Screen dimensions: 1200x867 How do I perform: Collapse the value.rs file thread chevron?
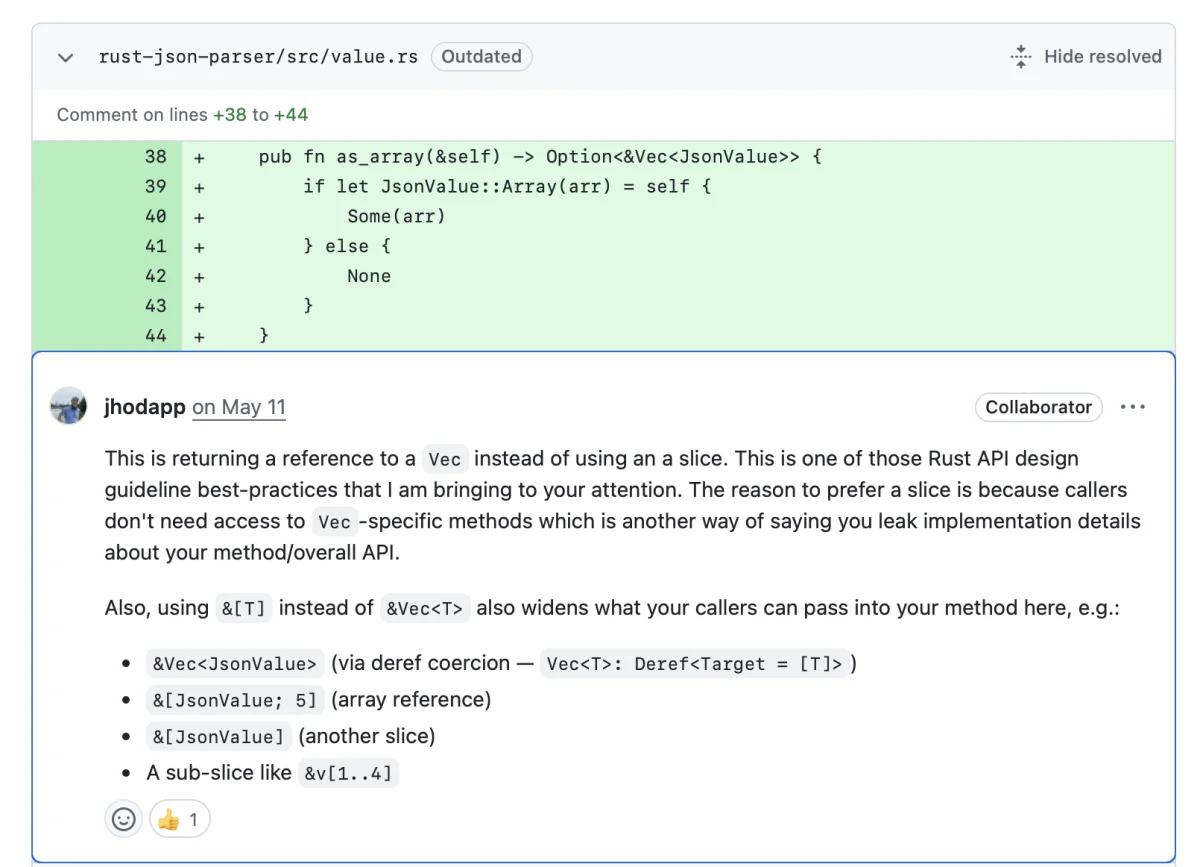pos(66,57)
